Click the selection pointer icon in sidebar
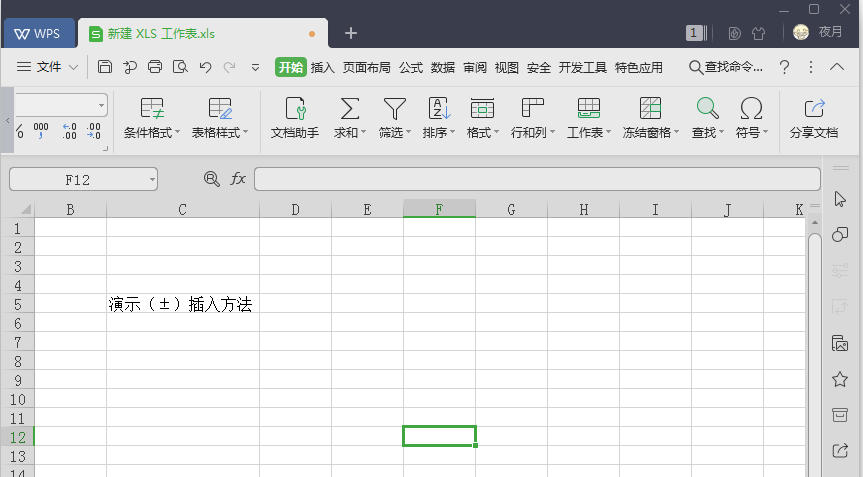863x477 pixels. [840, 199]
